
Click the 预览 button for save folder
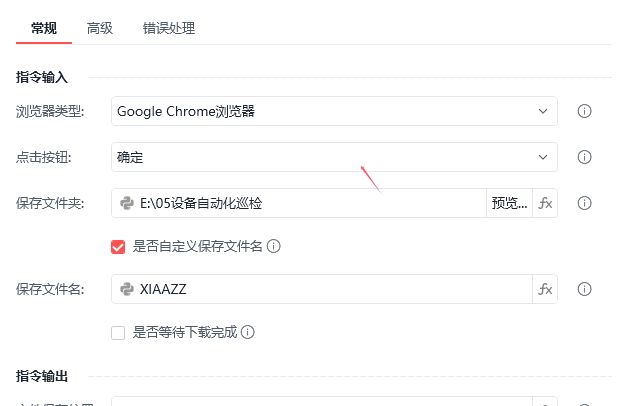(509, 203)
